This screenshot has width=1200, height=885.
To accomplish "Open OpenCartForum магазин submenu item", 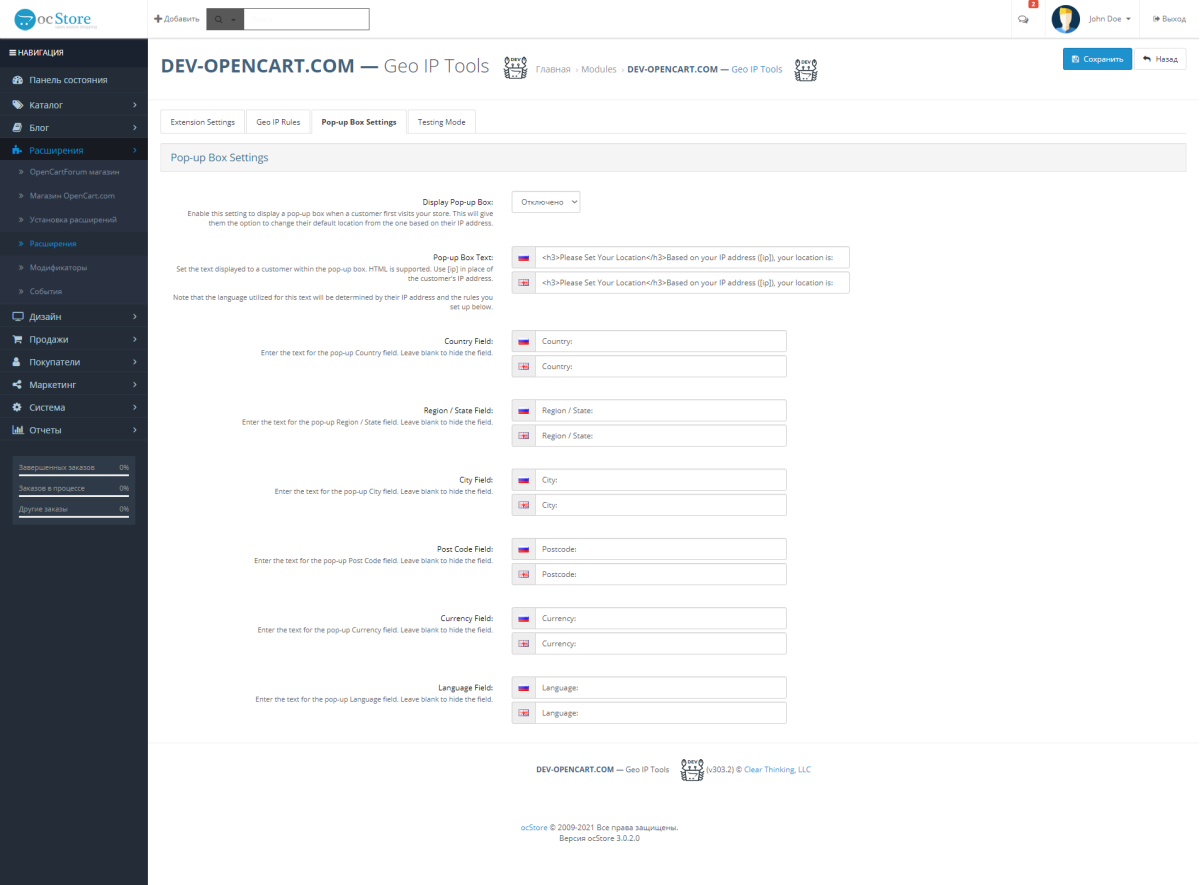I will pyautogui.click(x=74, y=172).
